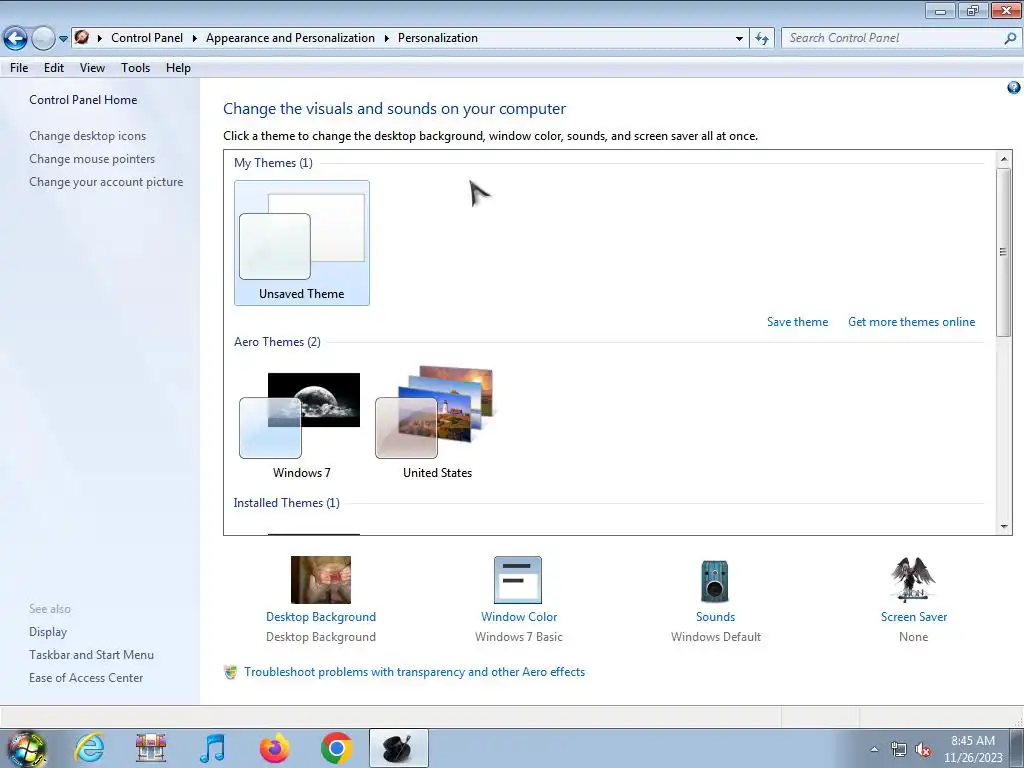Open the Sounds speaker icon
1024x768 pixels.
coord(715,581)
